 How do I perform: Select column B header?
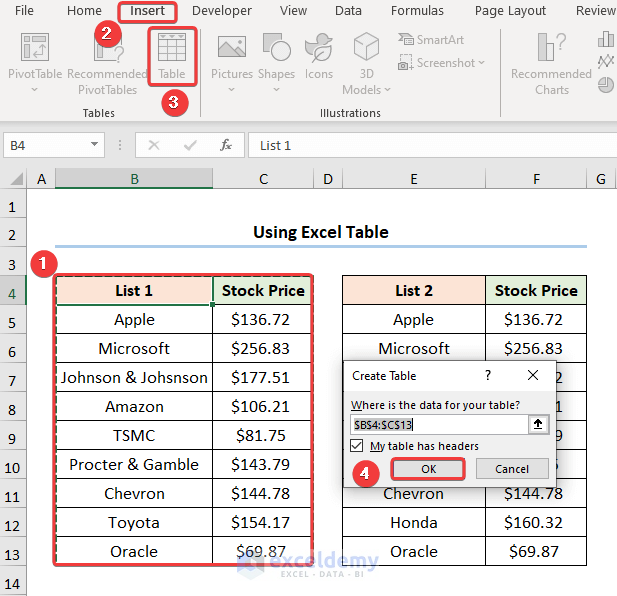click(134, 179)
